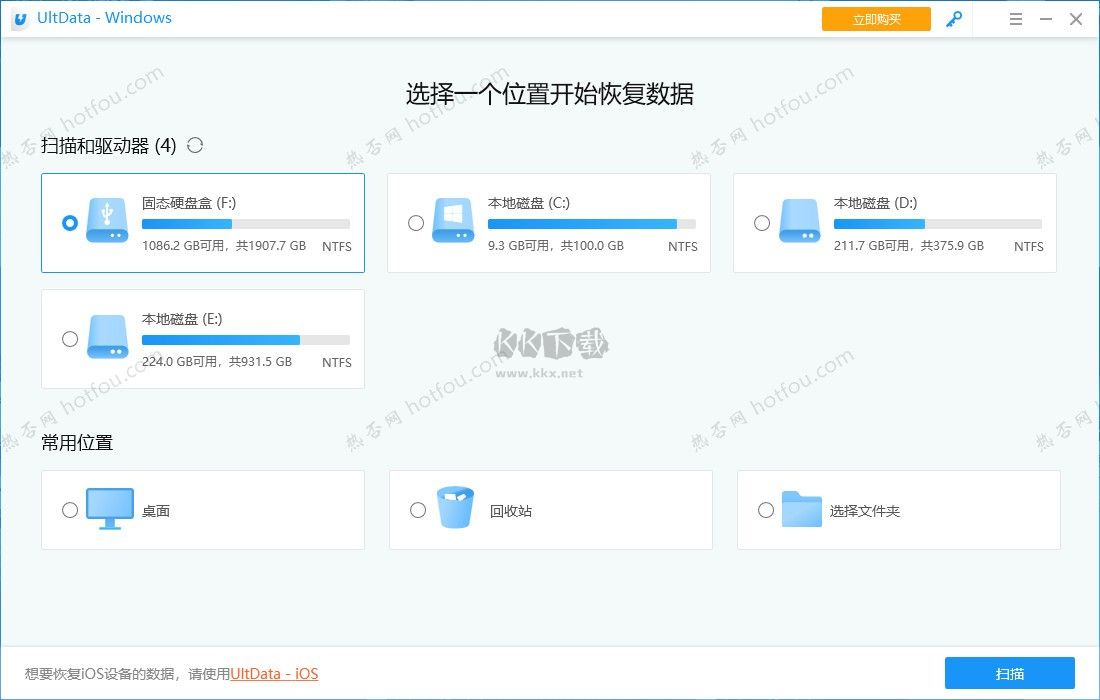Viewport: 1100px width, 700px height.
Task: Select the 选择文件夹 option
Action: click(765, 510)
